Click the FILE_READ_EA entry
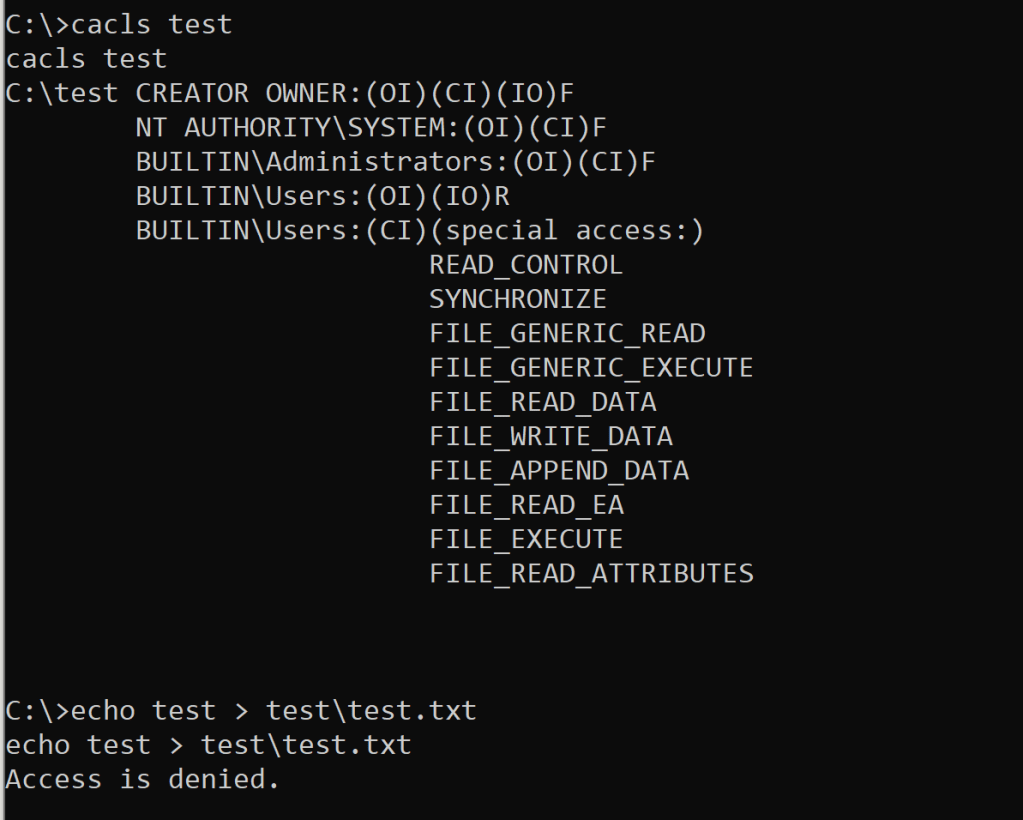The image size is (1023, 820). [x=526, y=505]
